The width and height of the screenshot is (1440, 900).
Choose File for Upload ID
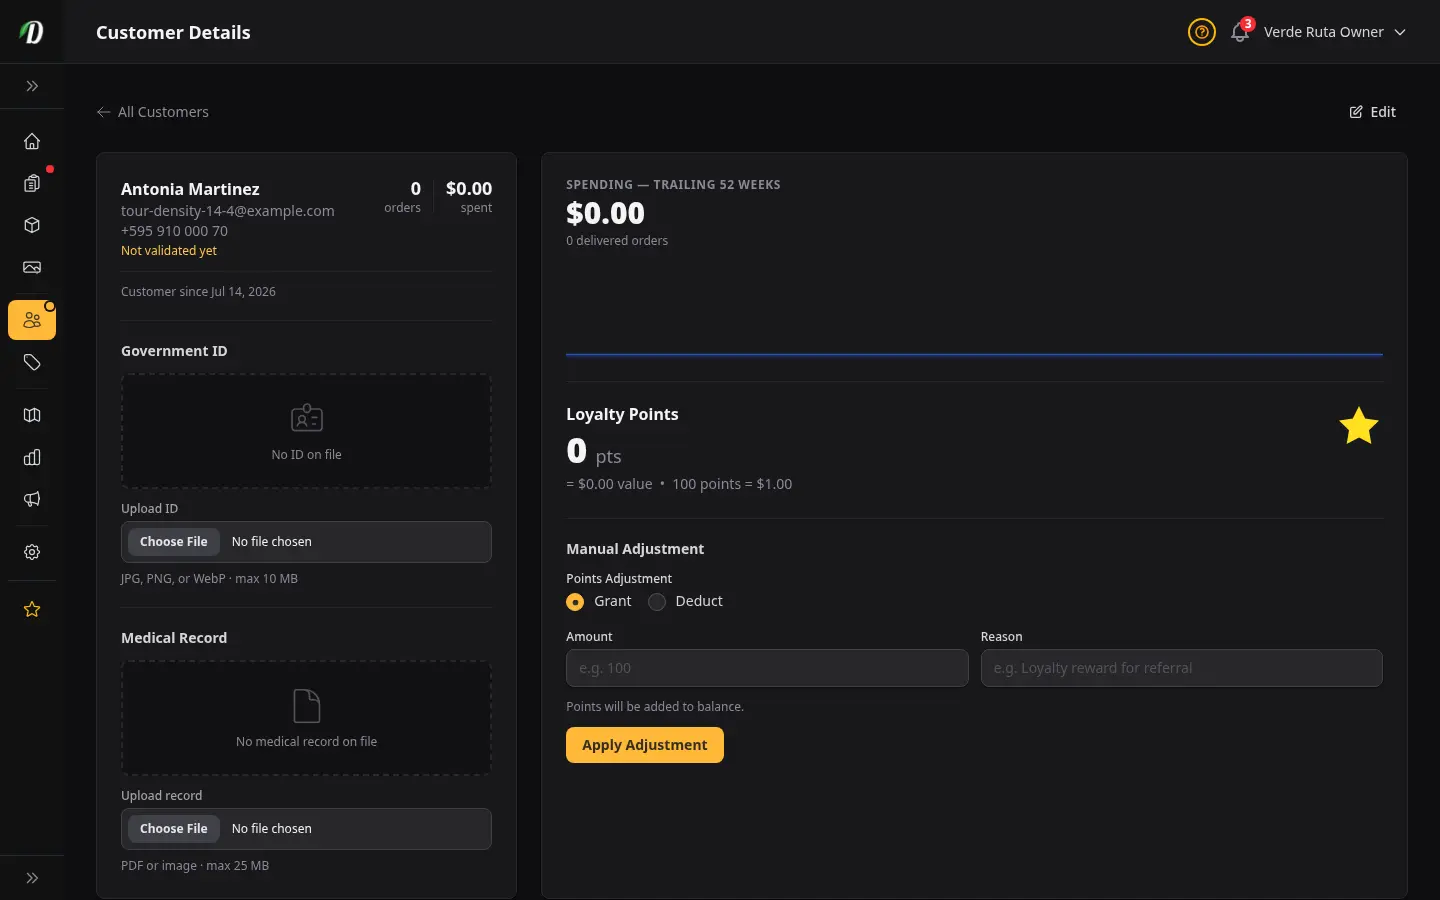point(174,542)
